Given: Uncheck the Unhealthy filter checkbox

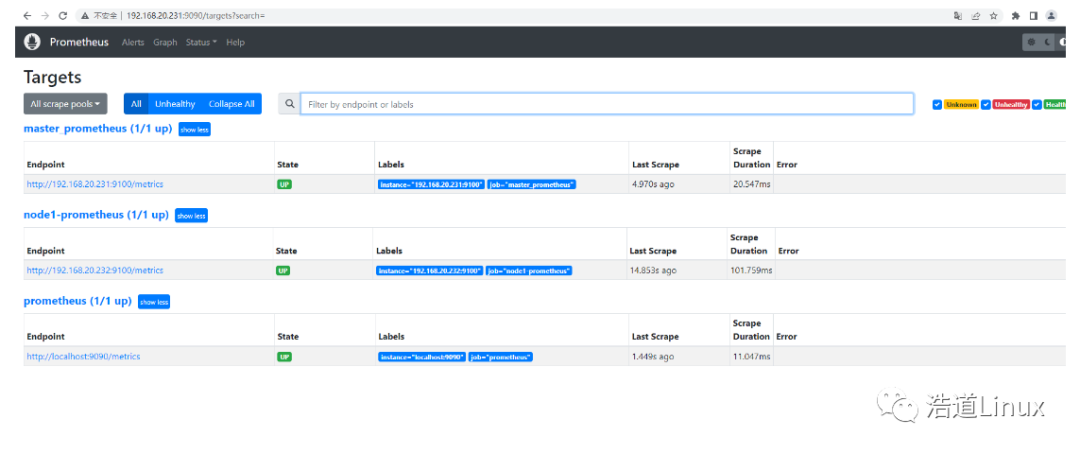Looking at the screenshot, I should (x=986, y=104).
